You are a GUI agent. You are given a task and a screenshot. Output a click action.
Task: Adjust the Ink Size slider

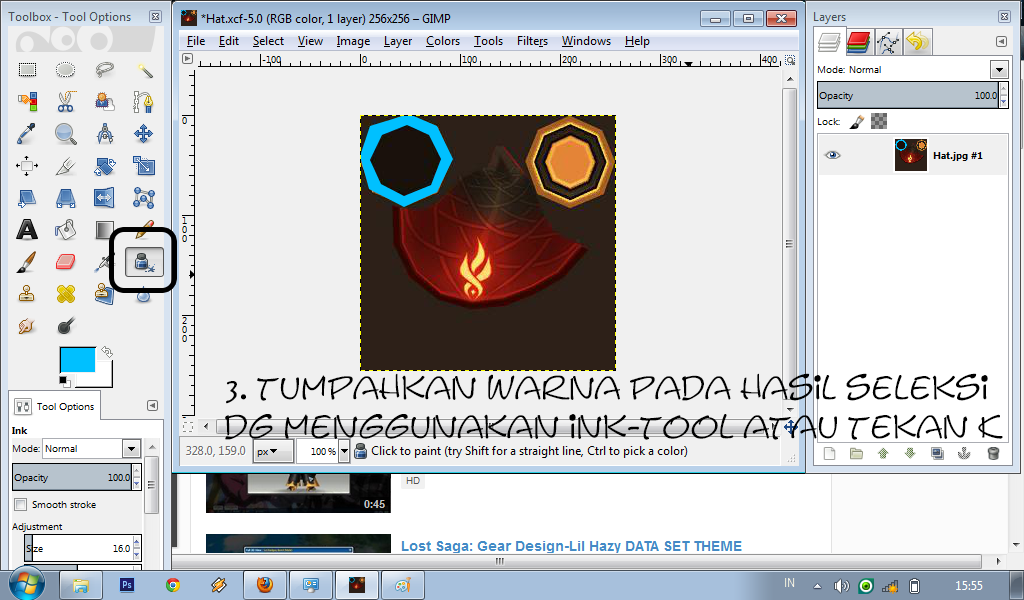coord(78,548)
